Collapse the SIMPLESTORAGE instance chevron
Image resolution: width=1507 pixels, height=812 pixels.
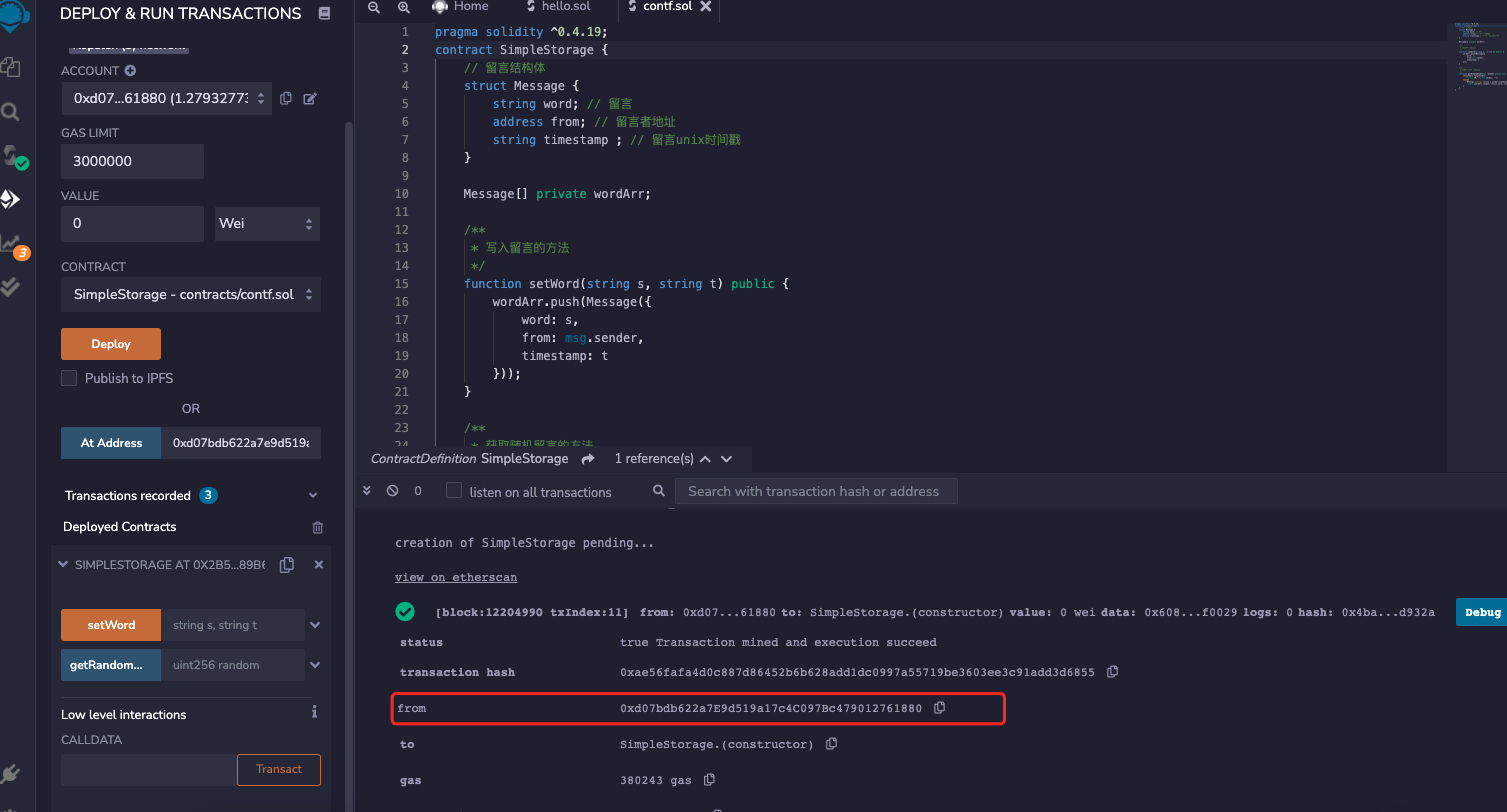click(x=63, y=565)
